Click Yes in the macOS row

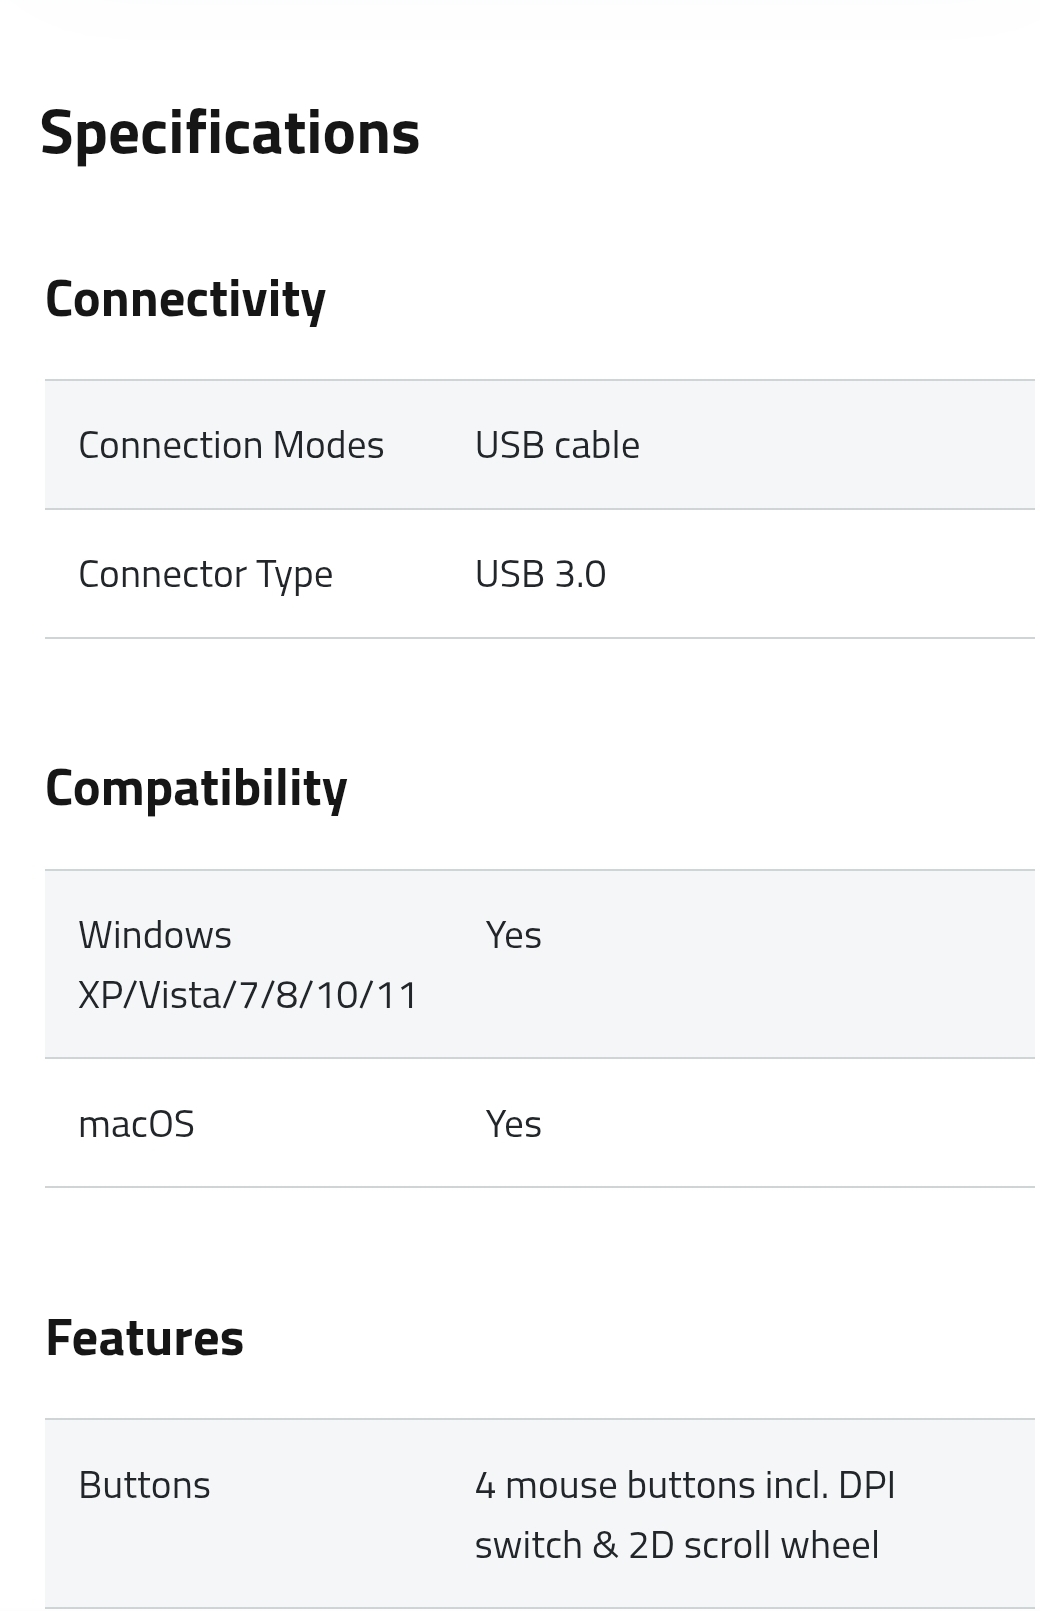[x=513, y=1124]
